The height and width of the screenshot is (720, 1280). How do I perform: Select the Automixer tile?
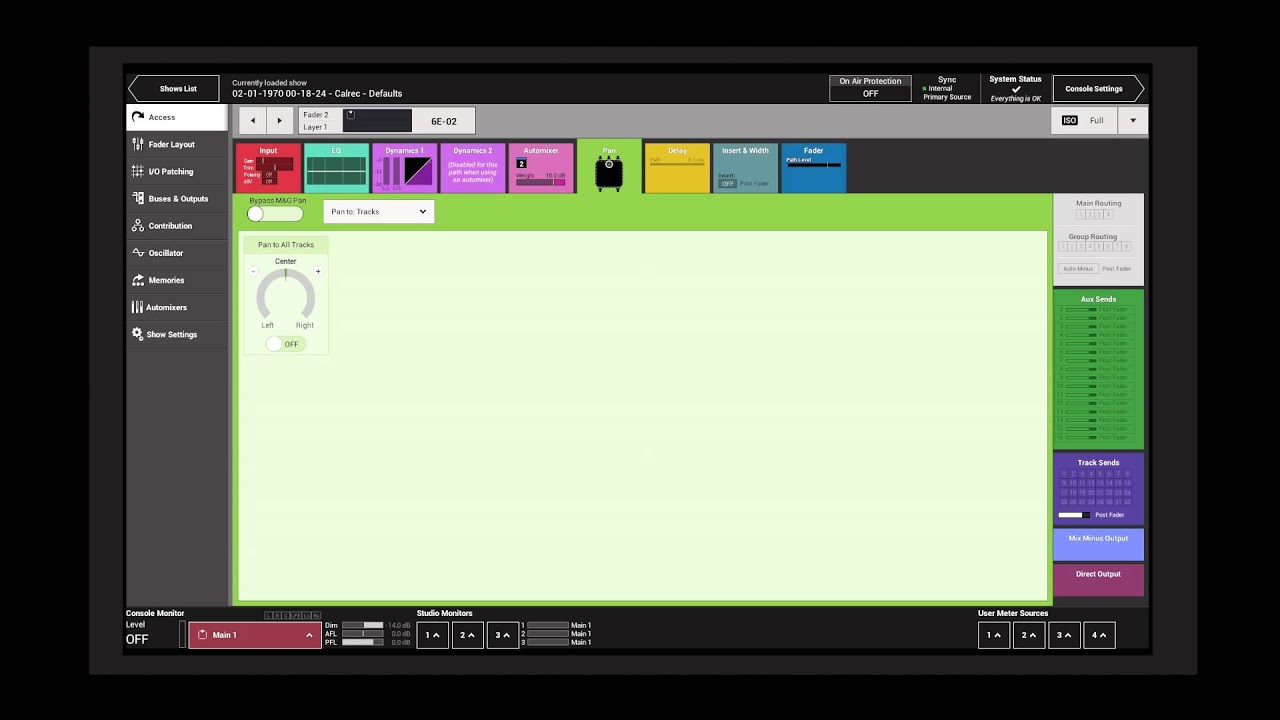click(541, 168)
